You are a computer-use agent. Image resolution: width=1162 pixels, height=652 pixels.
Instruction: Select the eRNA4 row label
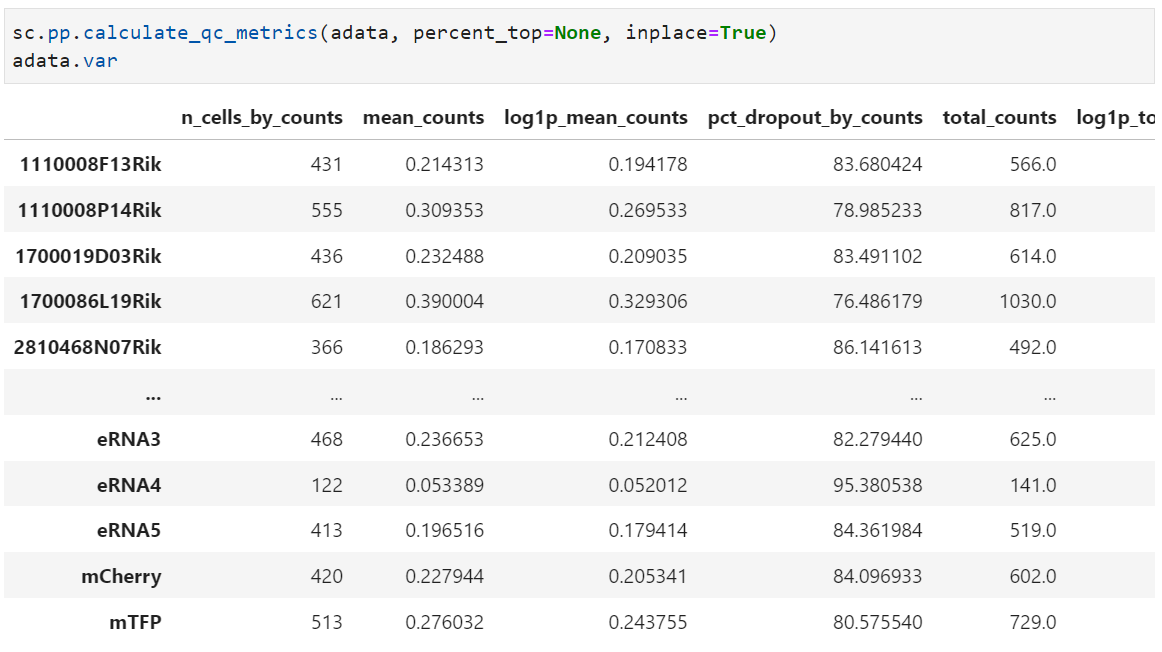(129, 484)
